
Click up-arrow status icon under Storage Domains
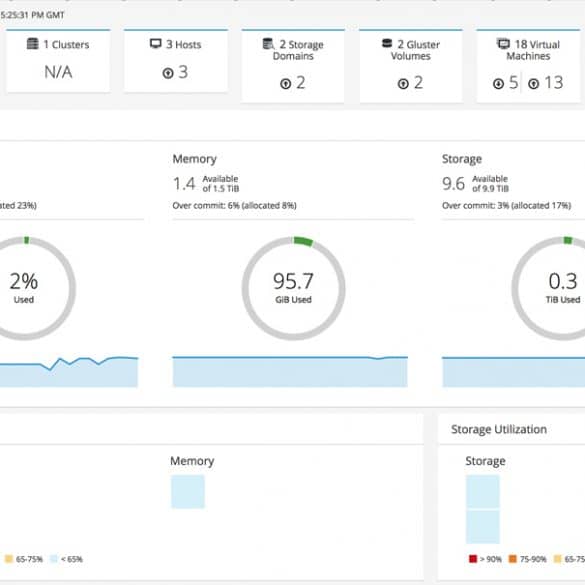pyautogui.click(x=285, y=84)
